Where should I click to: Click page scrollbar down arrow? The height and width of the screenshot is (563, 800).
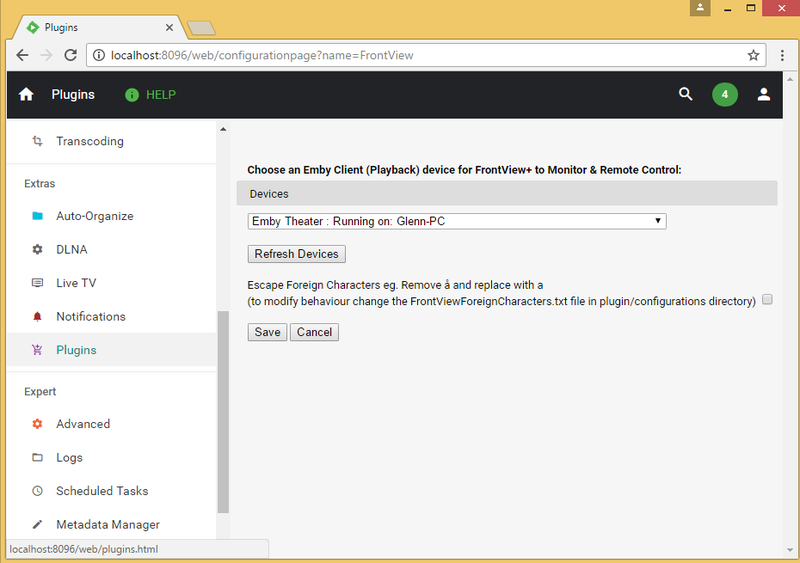click(790, 550)
